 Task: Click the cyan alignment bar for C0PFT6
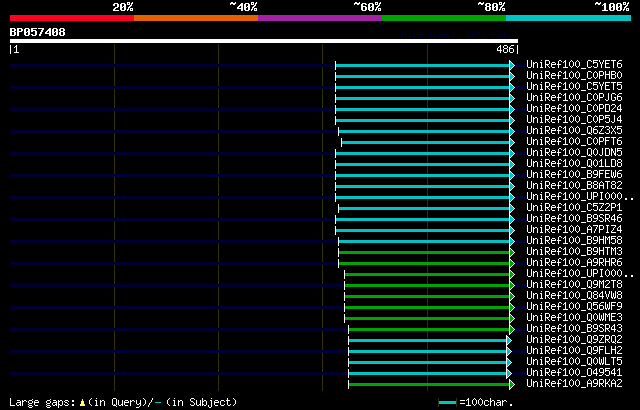[x=426, y=142]
